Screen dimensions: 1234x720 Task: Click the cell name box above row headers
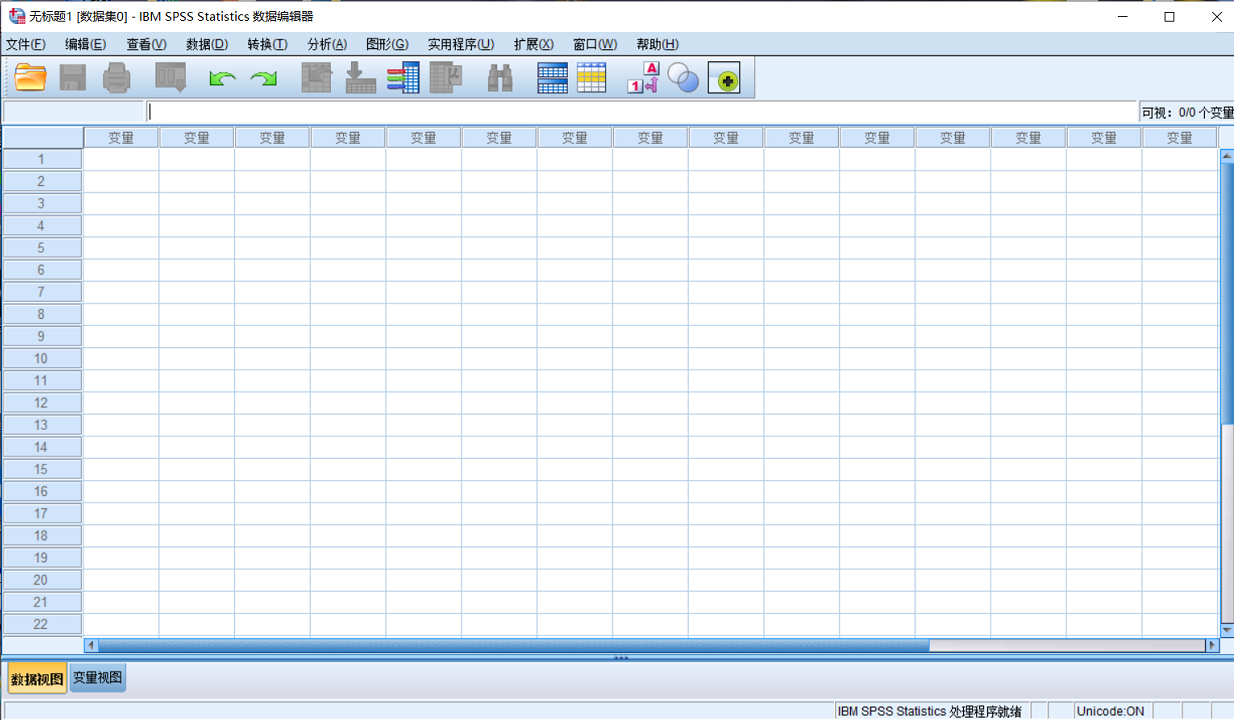pyautogui.click(x=74, y=112)
